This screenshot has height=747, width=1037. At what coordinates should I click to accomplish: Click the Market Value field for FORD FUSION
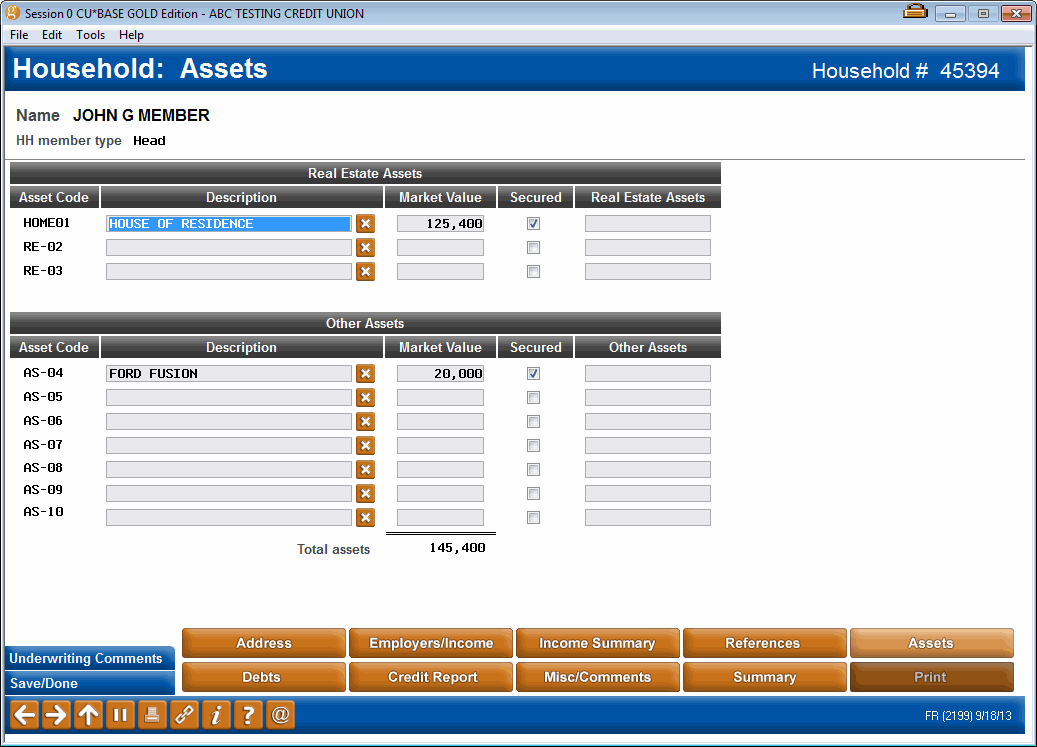click(440, 373)
